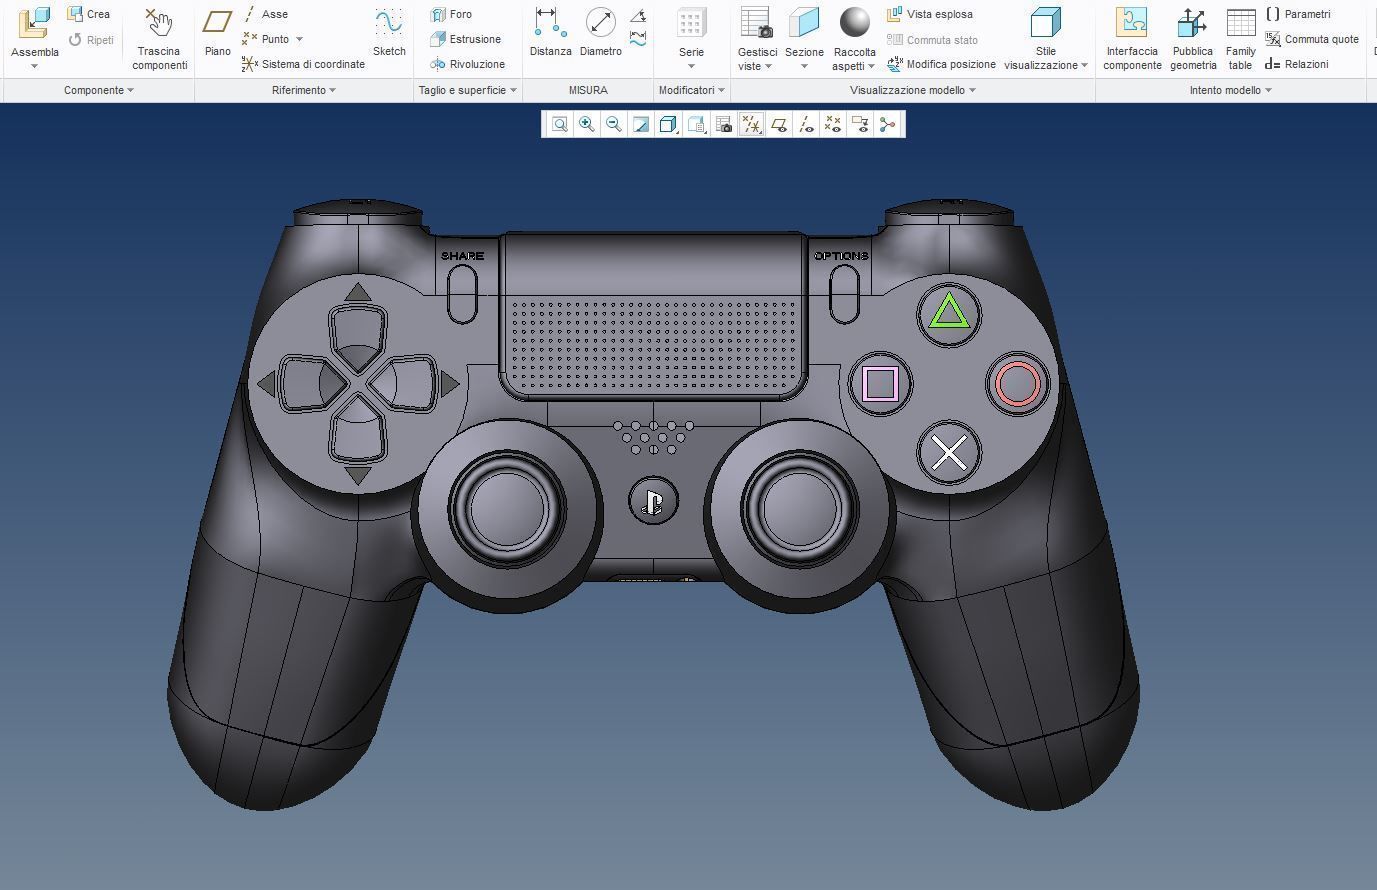
Task: Expand the Intento modello group
Action: point(1230,90)
